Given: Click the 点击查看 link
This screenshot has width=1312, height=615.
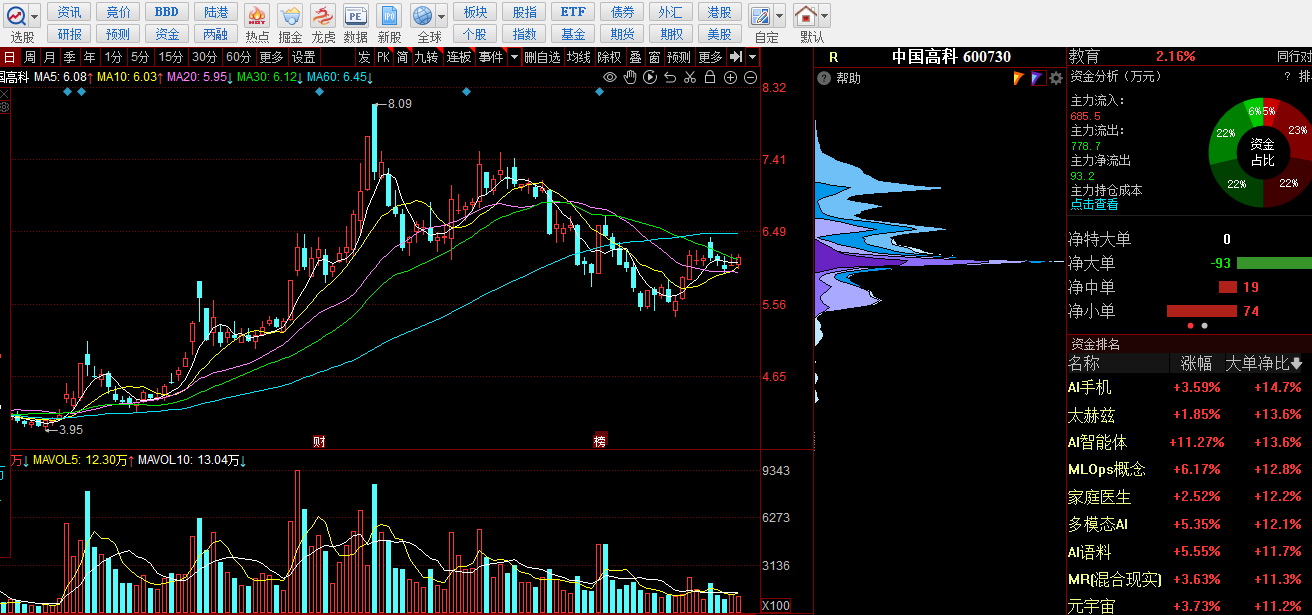Looking at the screenshot, I should tap(1094, 204).
